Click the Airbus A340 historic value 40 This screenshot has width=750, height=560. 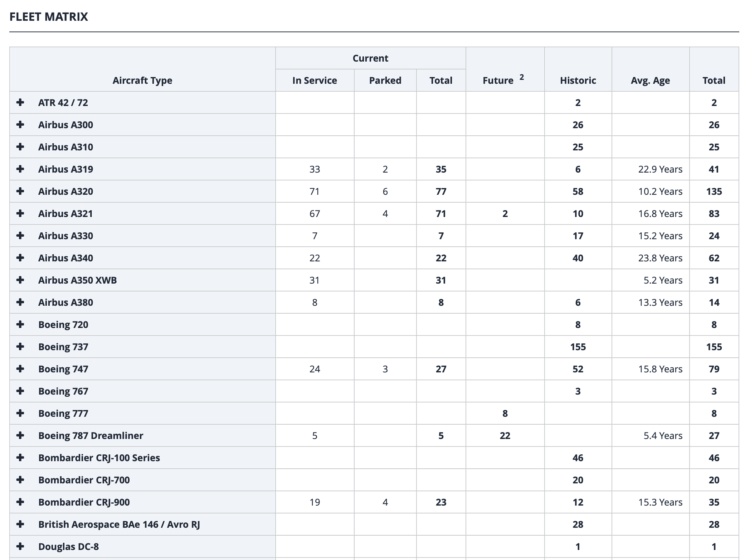tap(578, 258)
